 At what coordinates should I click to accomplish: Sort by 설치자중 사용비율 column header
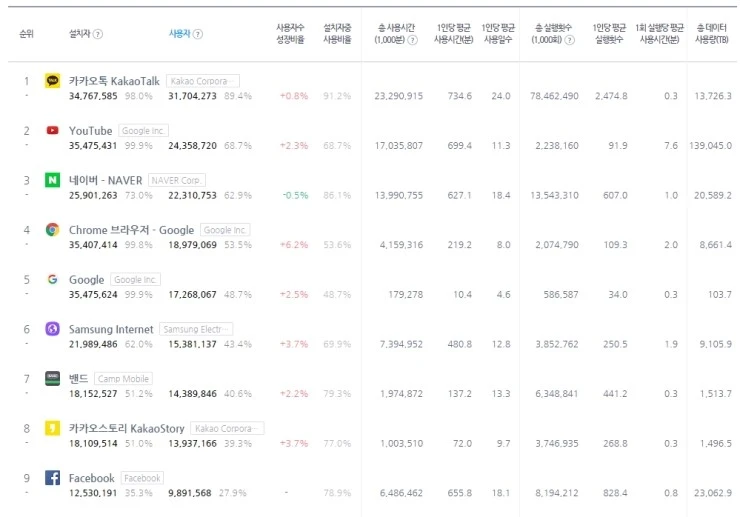tap(337, 34)
